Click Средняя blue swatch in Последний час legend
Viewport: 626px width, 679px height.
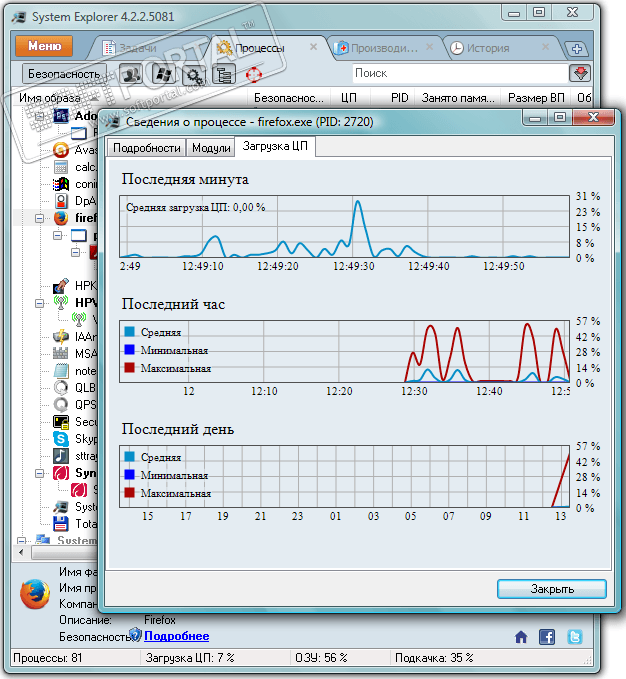tap(129, 332)
